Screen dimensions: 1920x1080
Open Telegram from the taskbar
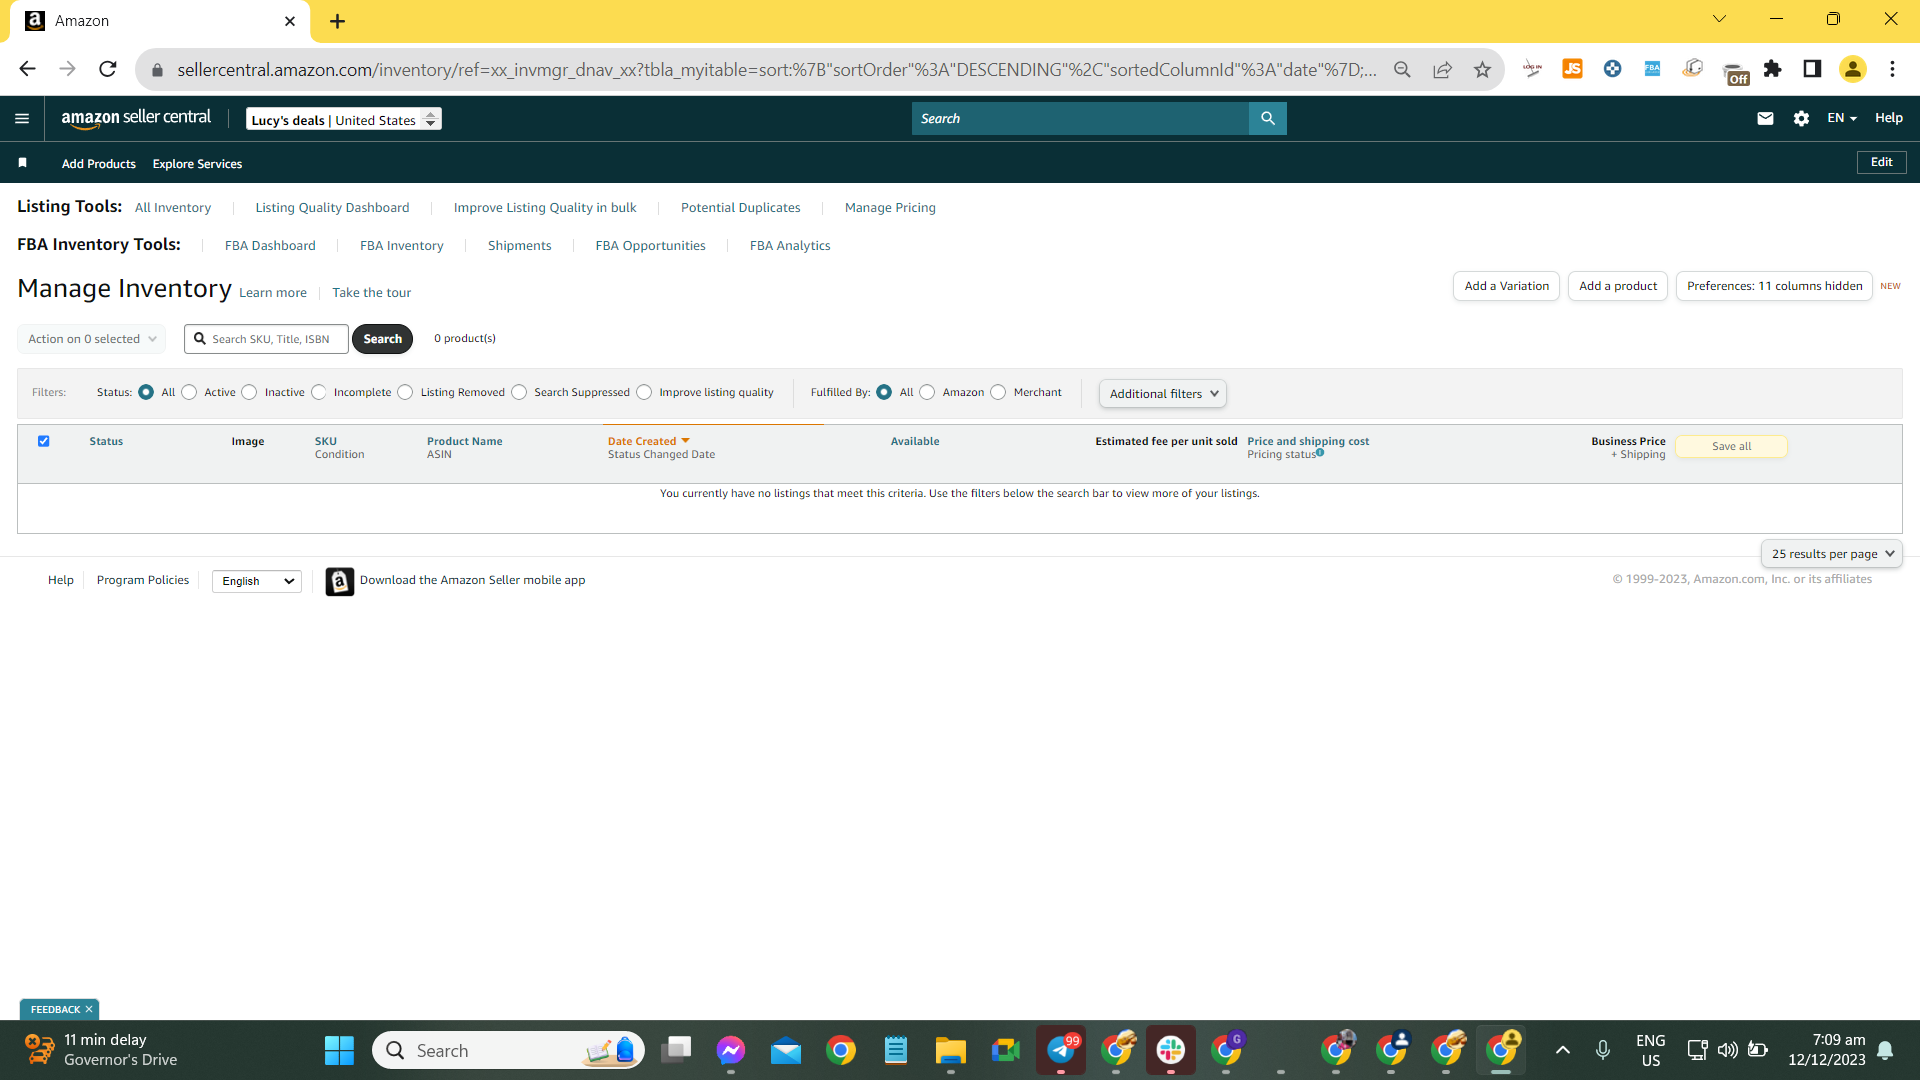click(x=1061, y=1050)
